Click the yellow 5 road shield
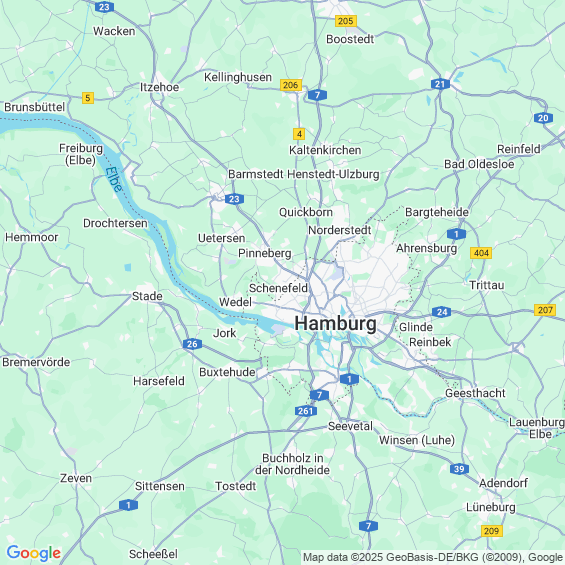565x565 pixels. click(88, 98)
